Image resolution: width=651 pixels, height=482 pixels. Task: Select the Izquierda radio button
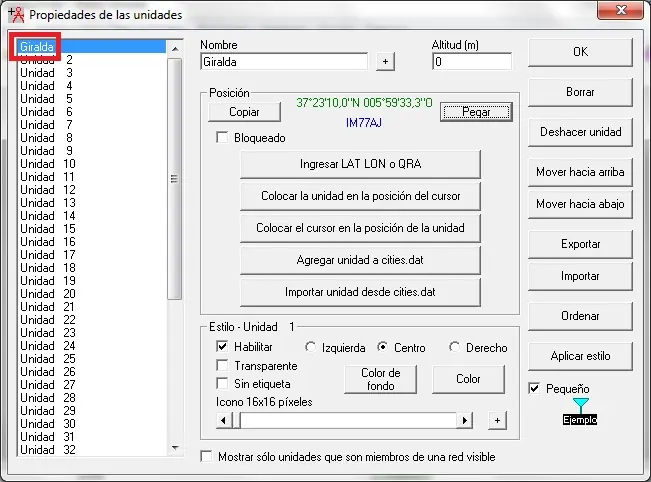pyautogui.click(x=310, y=347)
